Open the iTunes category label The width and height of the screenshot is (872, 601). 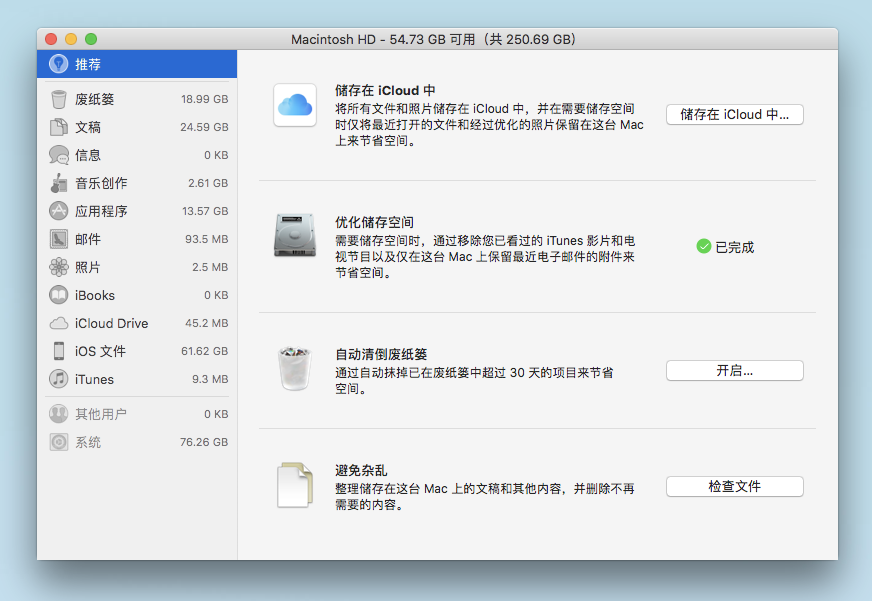[x=95, y=380]
